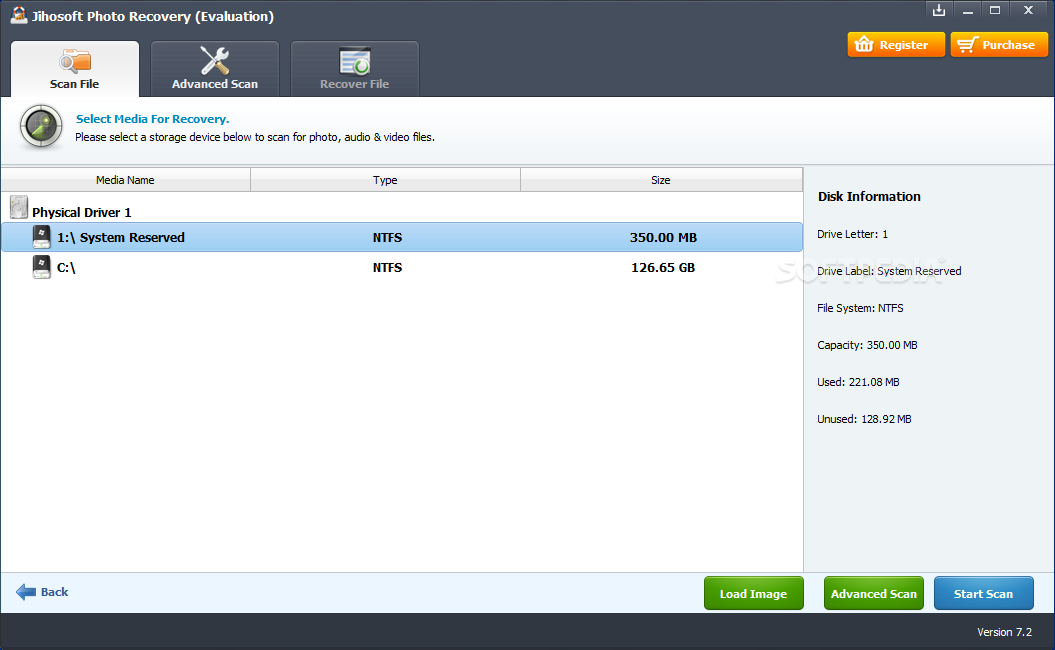1055x650 pixels.
Task: Click the Physical Driver 1 hard disk icon
Action: [19, 207]
